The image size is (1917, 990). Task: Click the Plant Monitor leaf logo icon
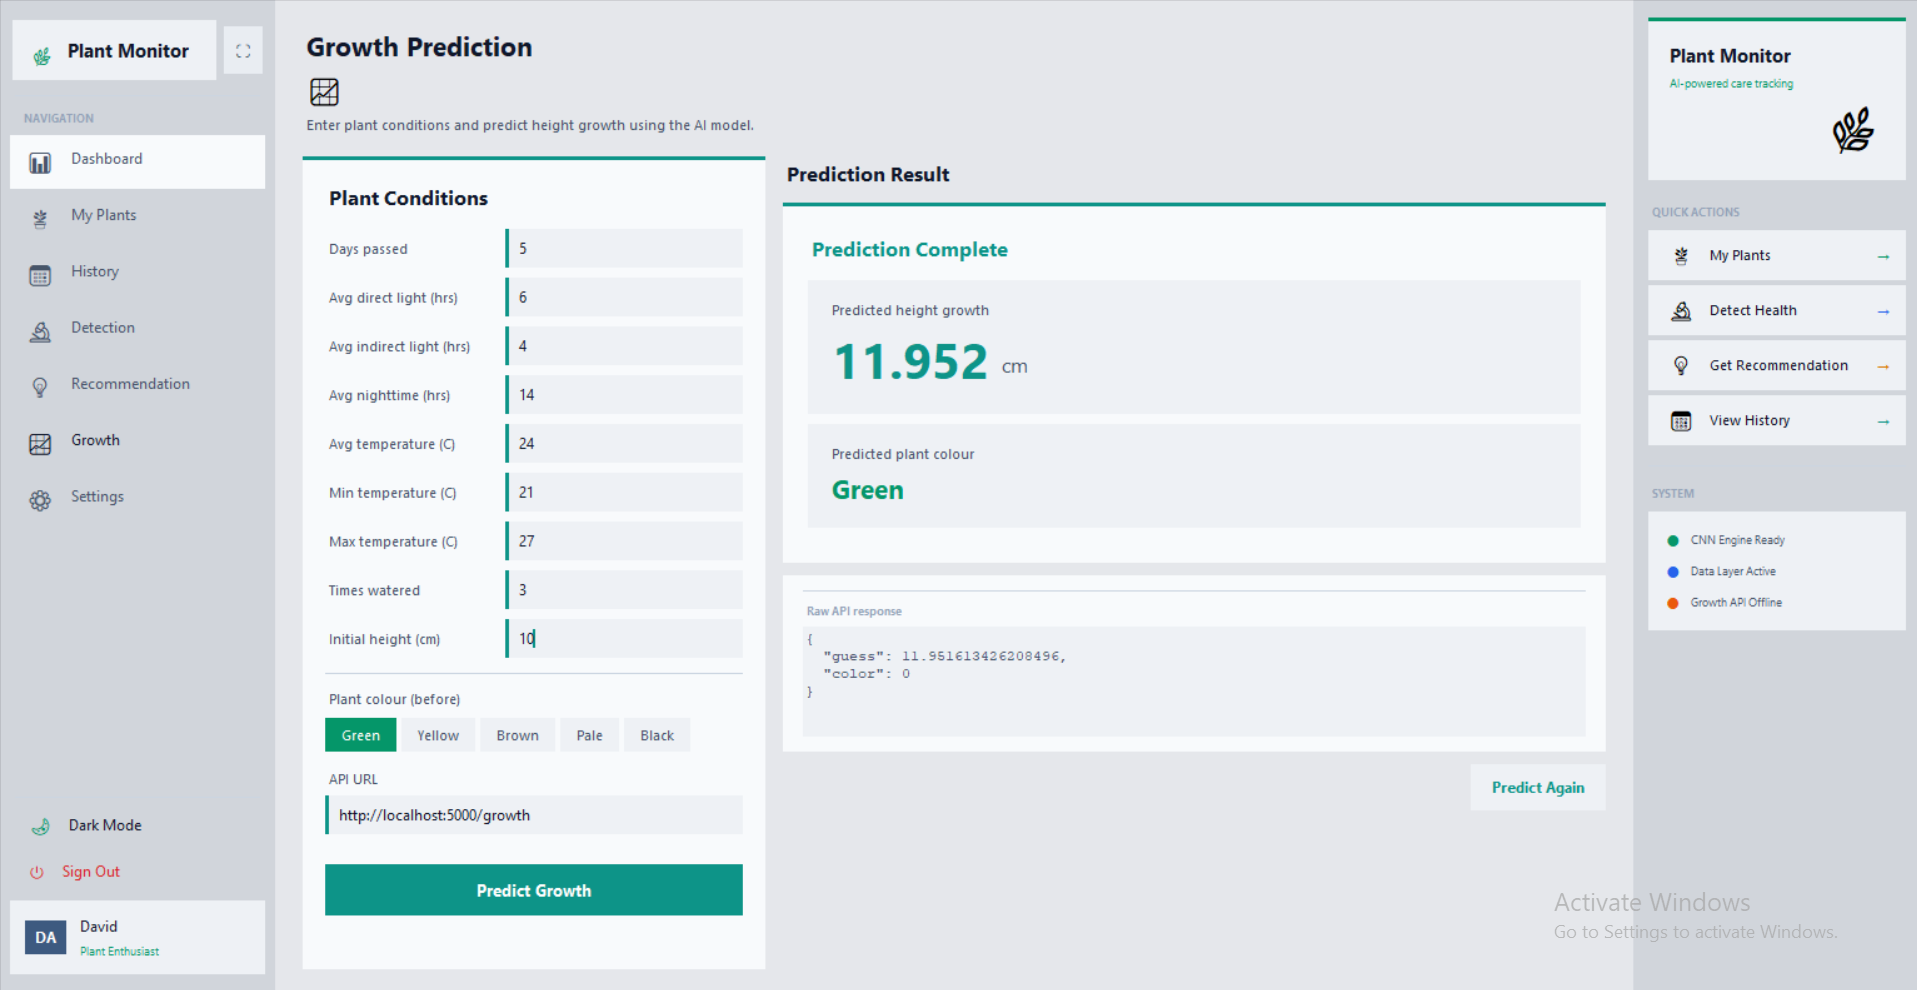pos(42,56)
